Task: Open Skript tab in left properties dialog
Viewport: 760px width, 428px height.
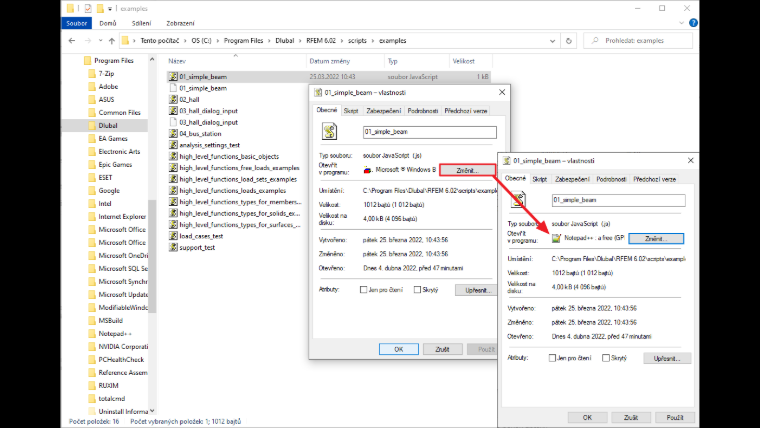Action: [351, 111]
